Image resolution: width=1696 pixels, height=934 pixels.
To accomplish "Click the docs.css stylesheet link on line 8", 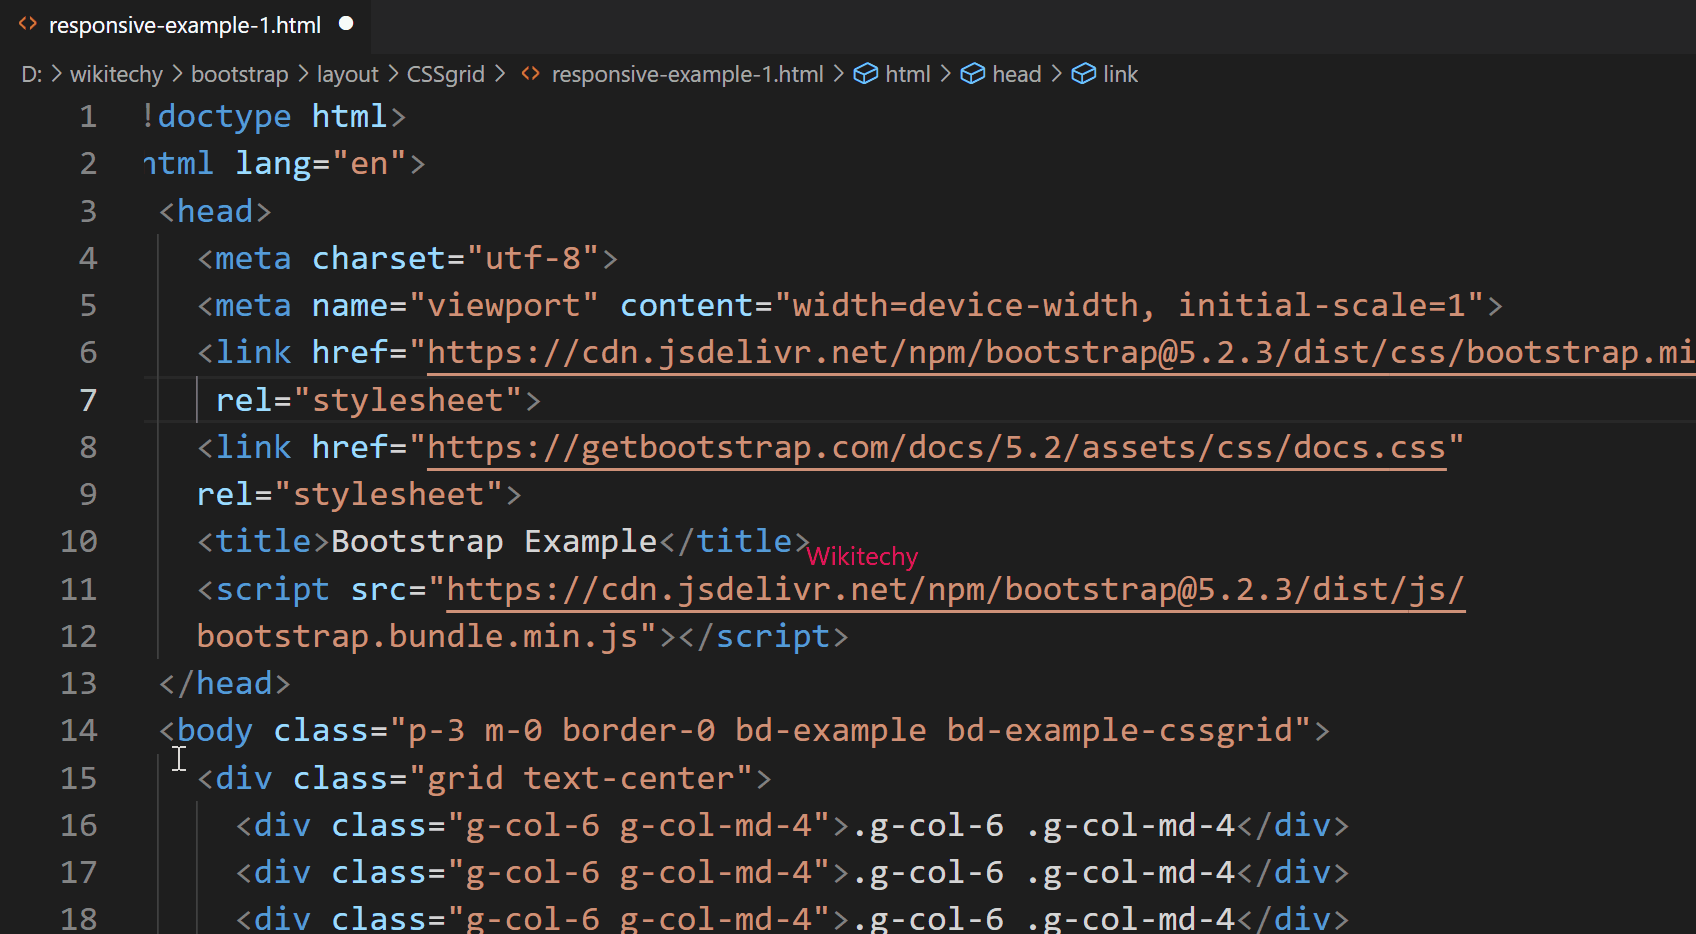I will click(938, 447).
